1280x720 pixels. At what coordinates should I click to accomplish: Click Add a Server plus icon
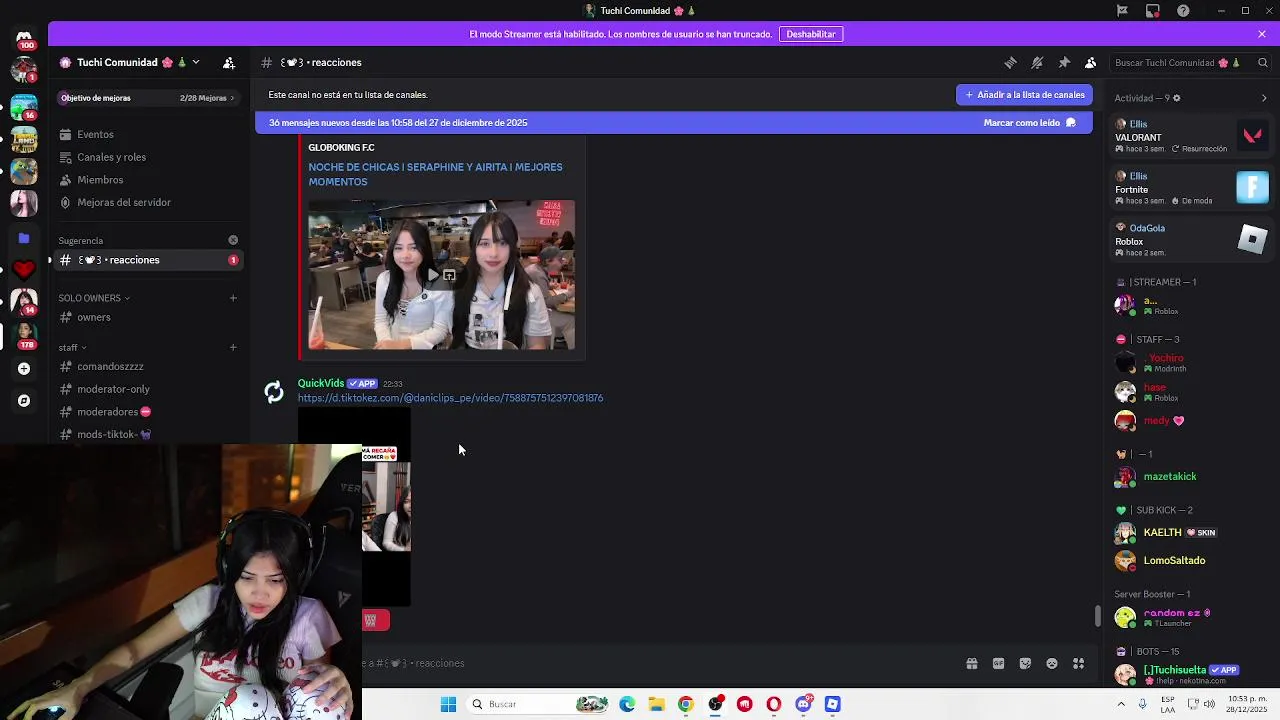pos(24,368)
